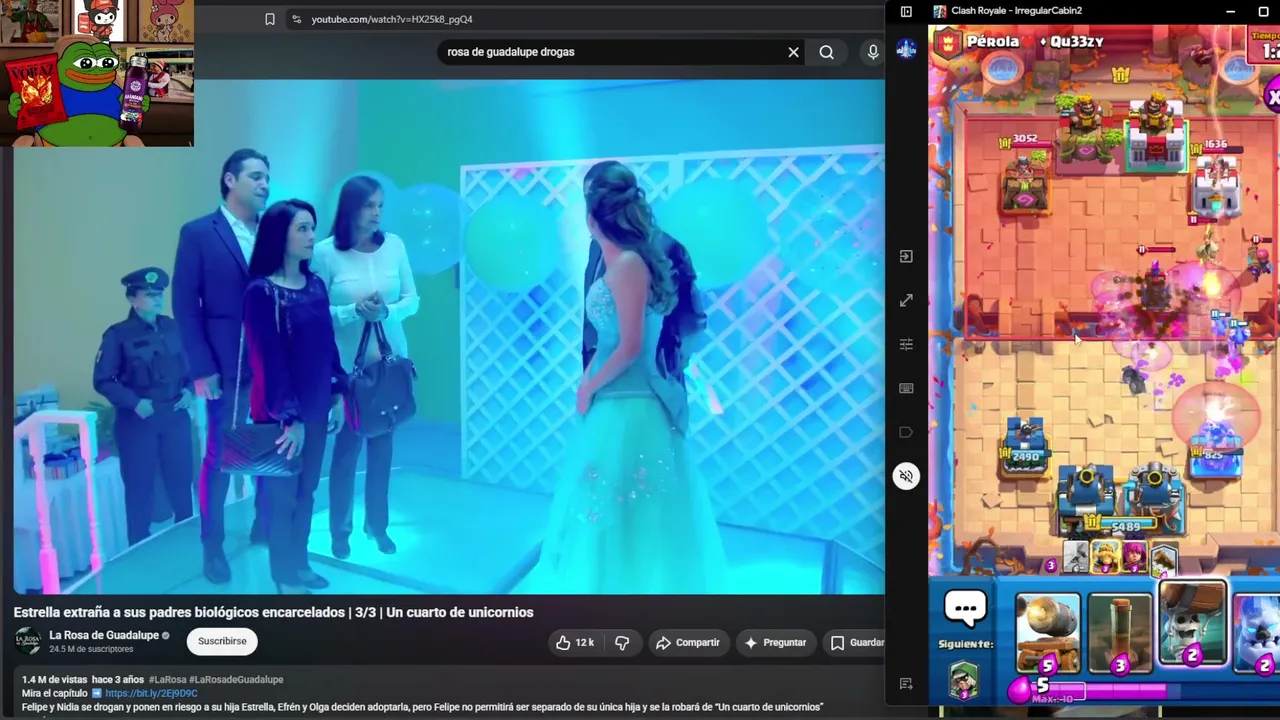
Task: Select the Log card costing 3 elixir
Action: click(x=1120, y=632)
